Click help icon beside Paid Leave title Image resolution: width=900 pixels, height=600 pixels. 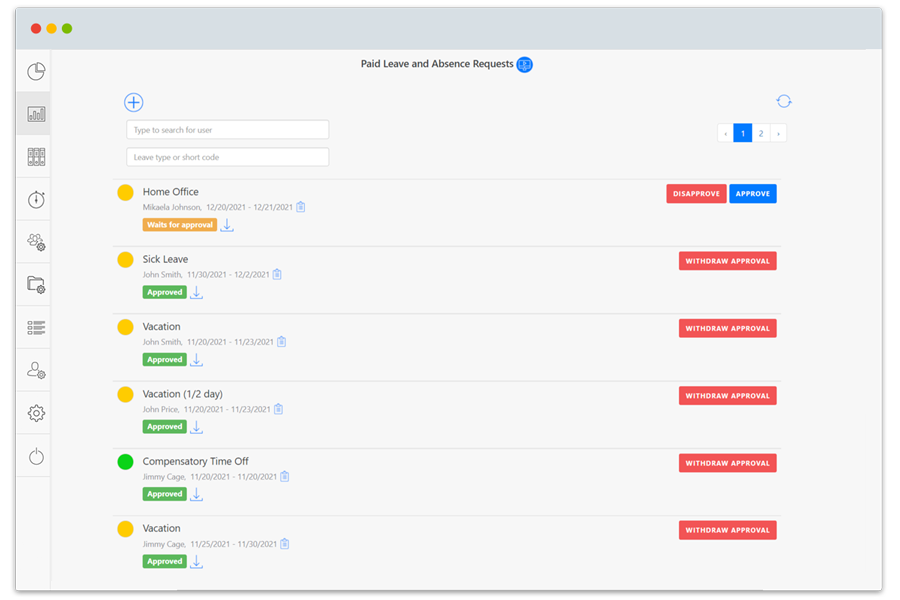(524, 64)
